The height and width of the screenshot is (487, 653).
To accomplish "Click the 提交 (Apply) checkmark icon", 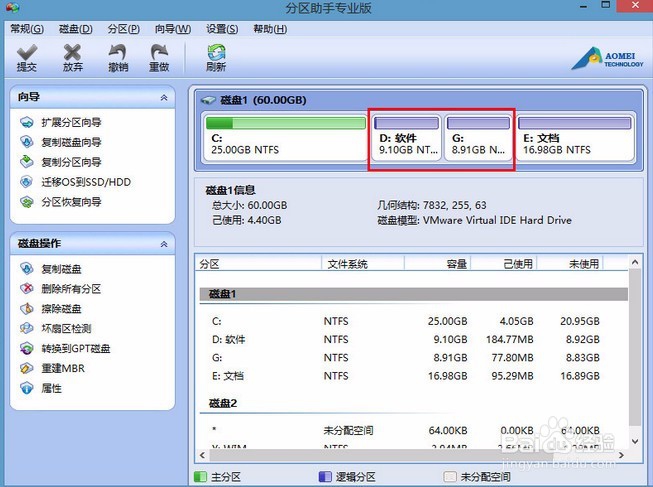I will (27, 53).
